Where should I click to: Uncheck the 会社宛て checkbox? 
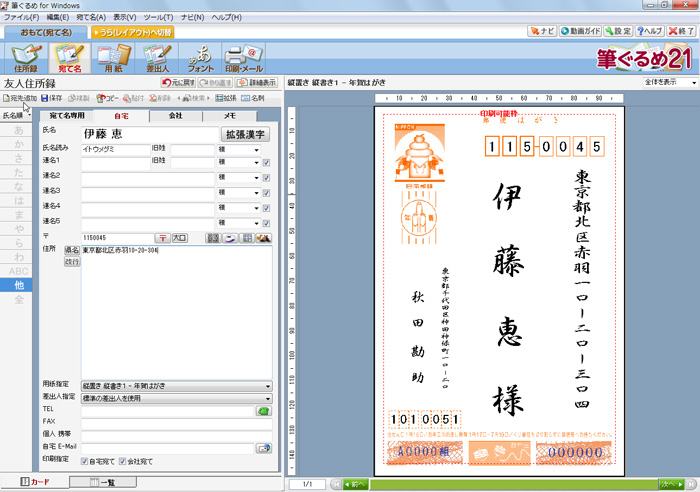coord(124,462)
